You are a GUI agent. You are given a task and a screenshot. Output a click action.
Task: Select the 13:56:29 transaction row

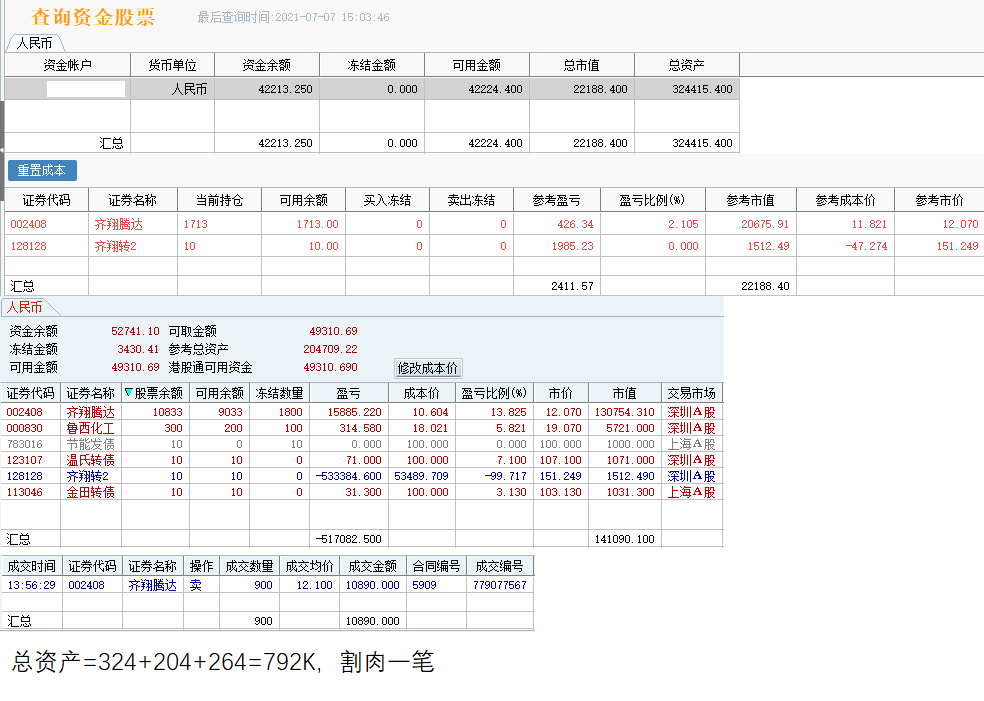pos(30,585)
